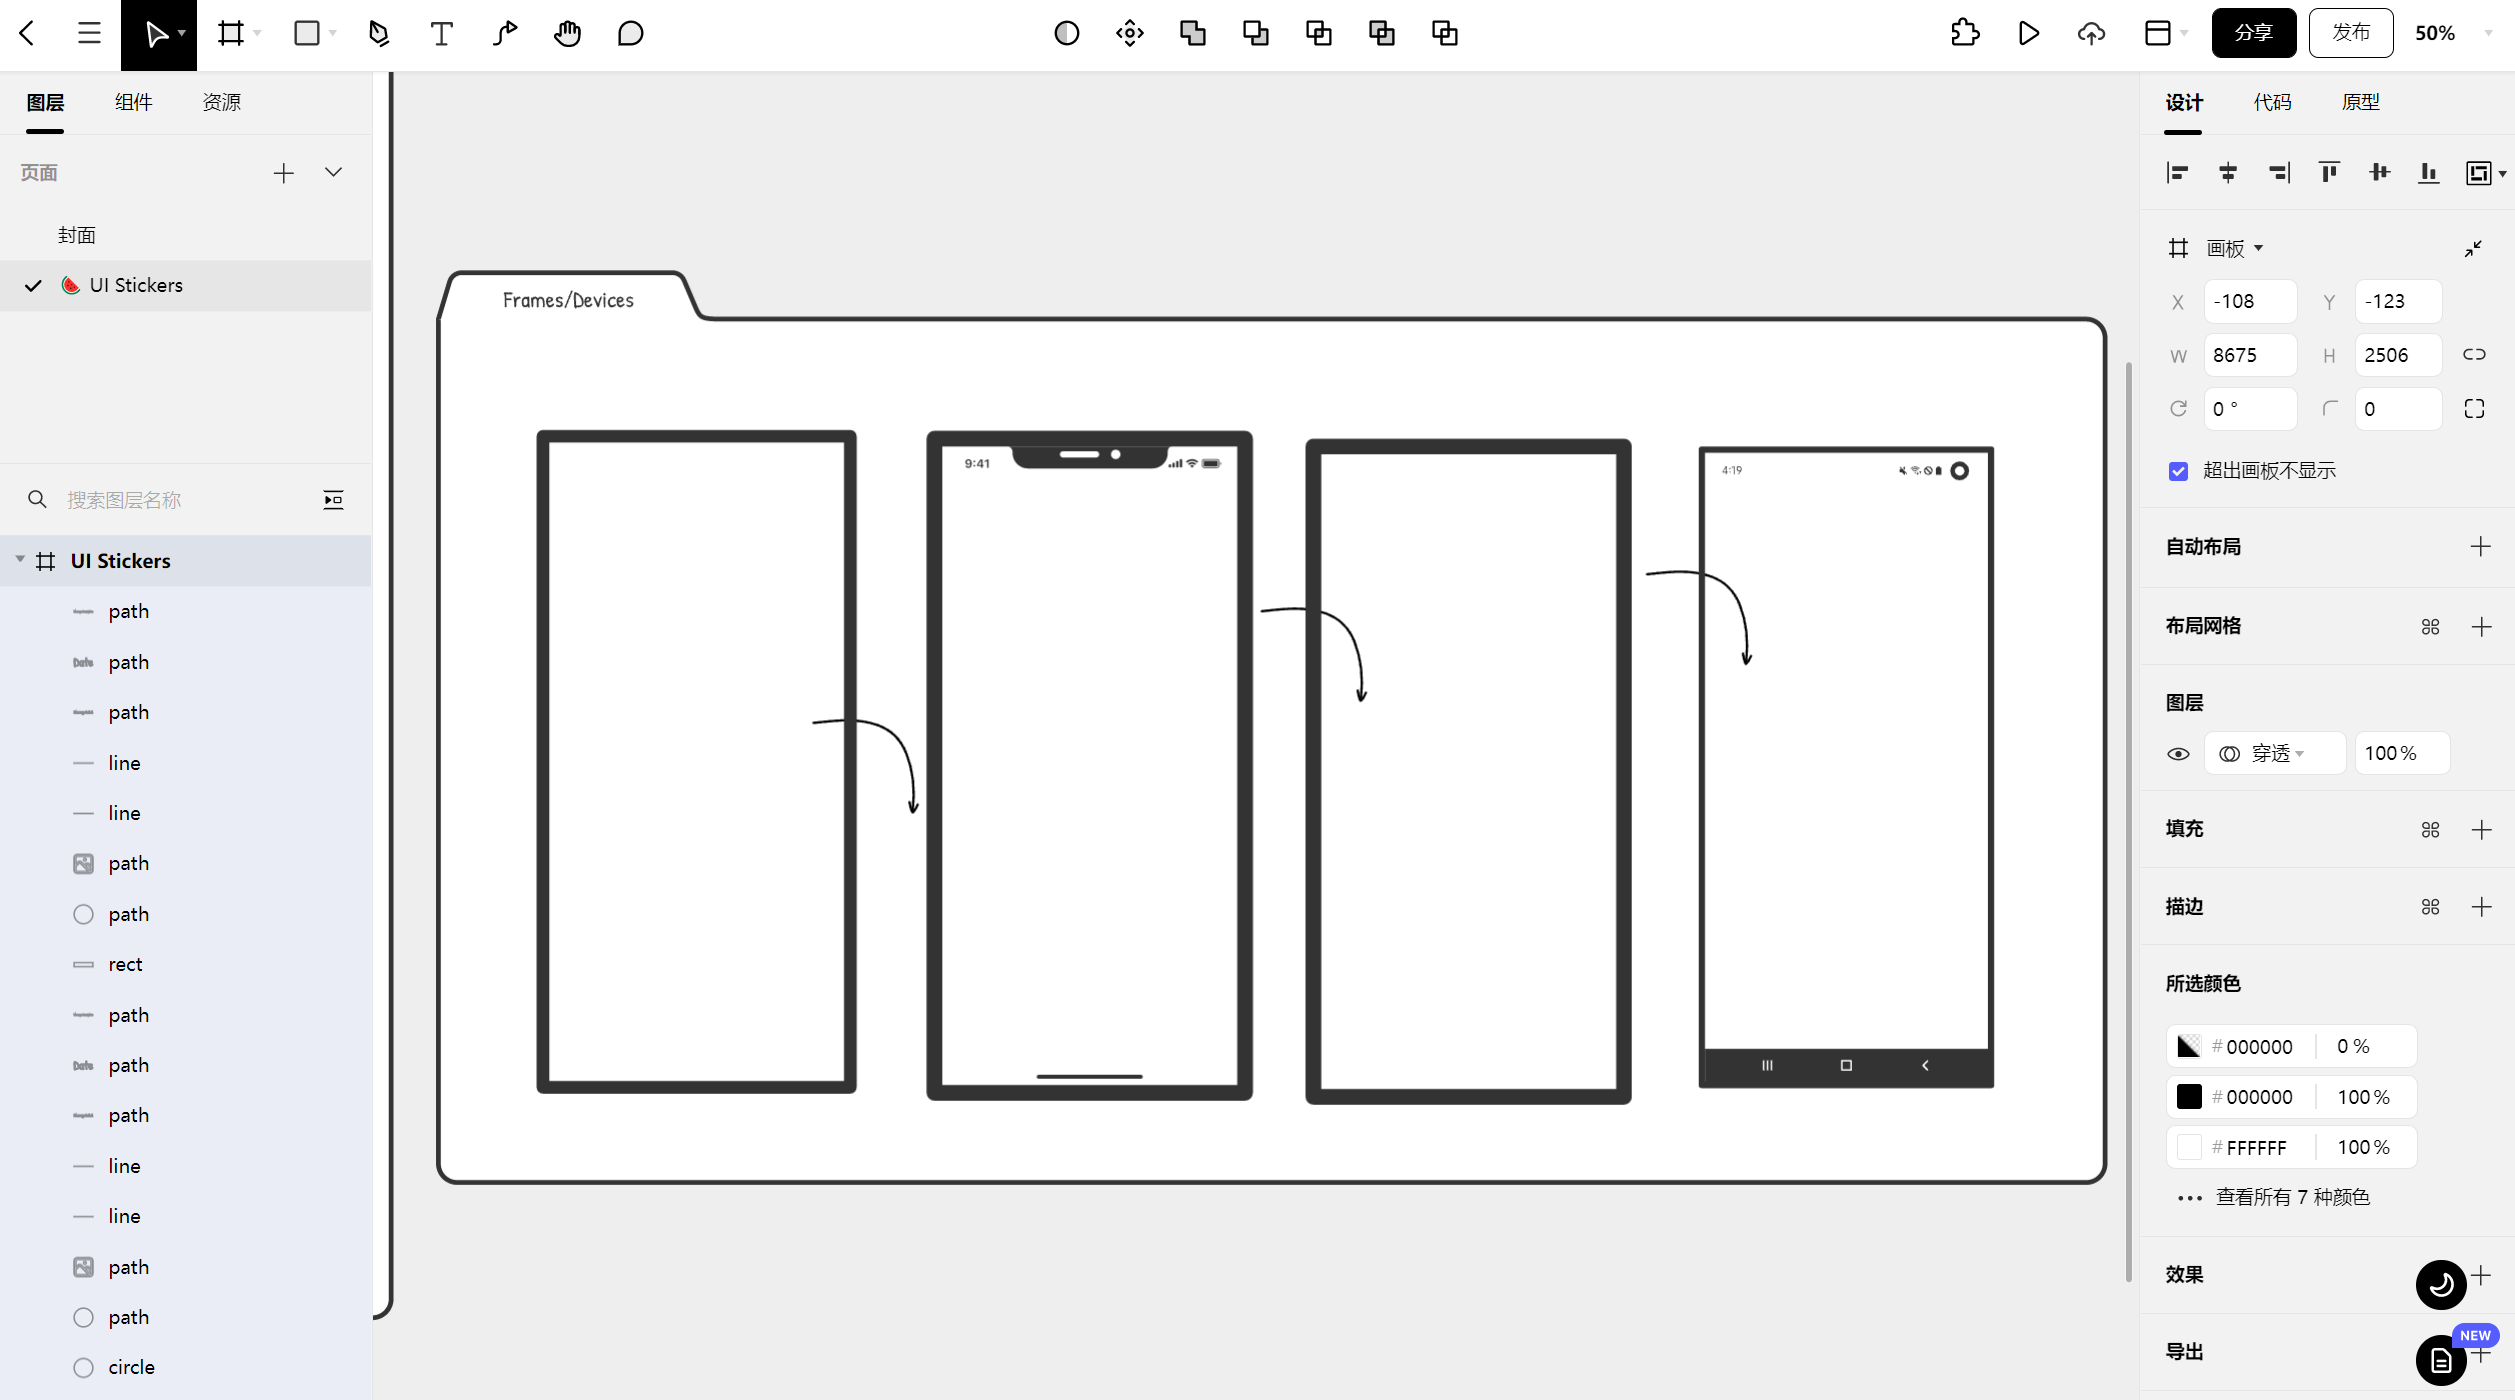Image resolution: width=2515 pixels, height=1400 pixels.
Task: Expand 自动布局 panel section
Action: (x=2479, y=547)
